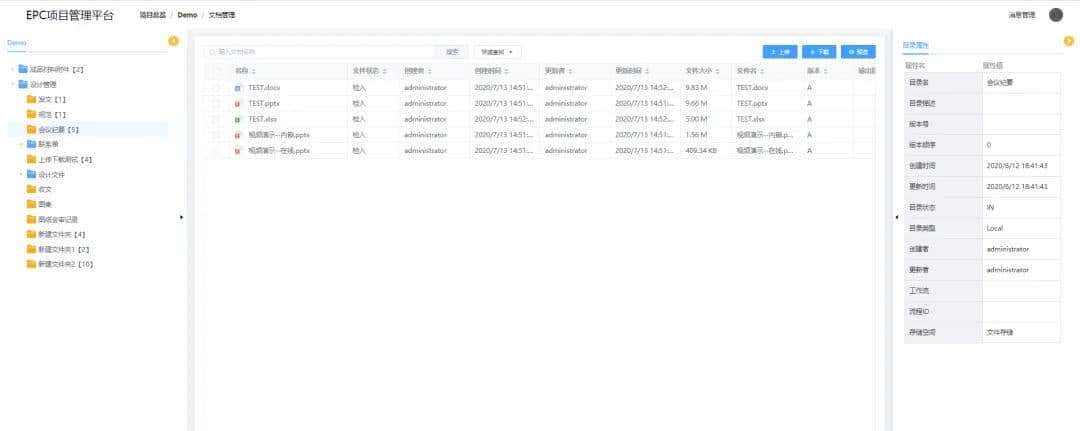Click the black triangle collapsing the right properties panel
Viewport: 1080px width, 431px height.
point(897,218)
